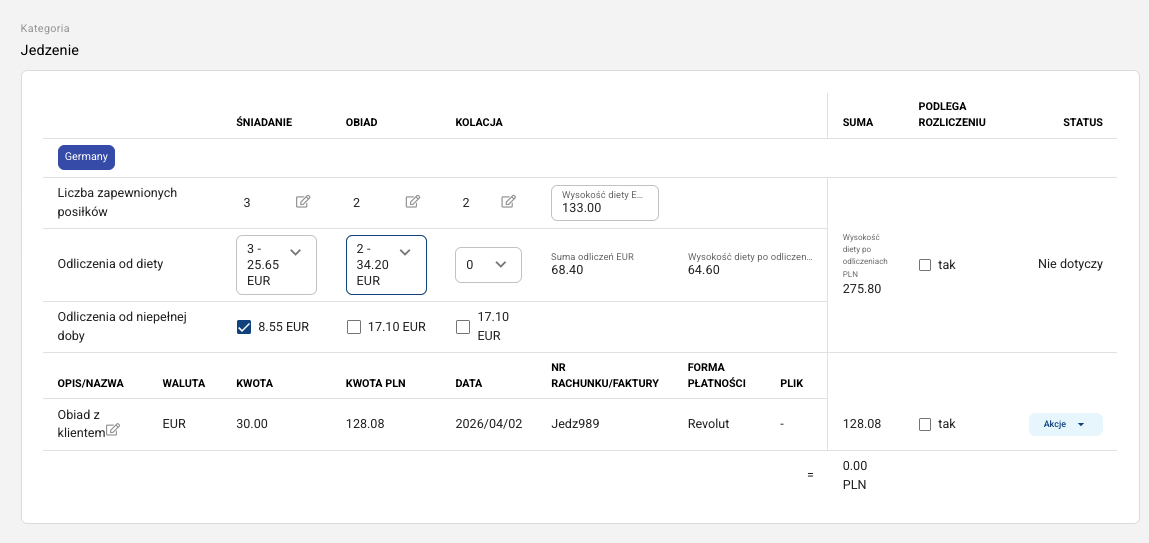
Task: Click the Germany country tag
Action: click(86, 157)
